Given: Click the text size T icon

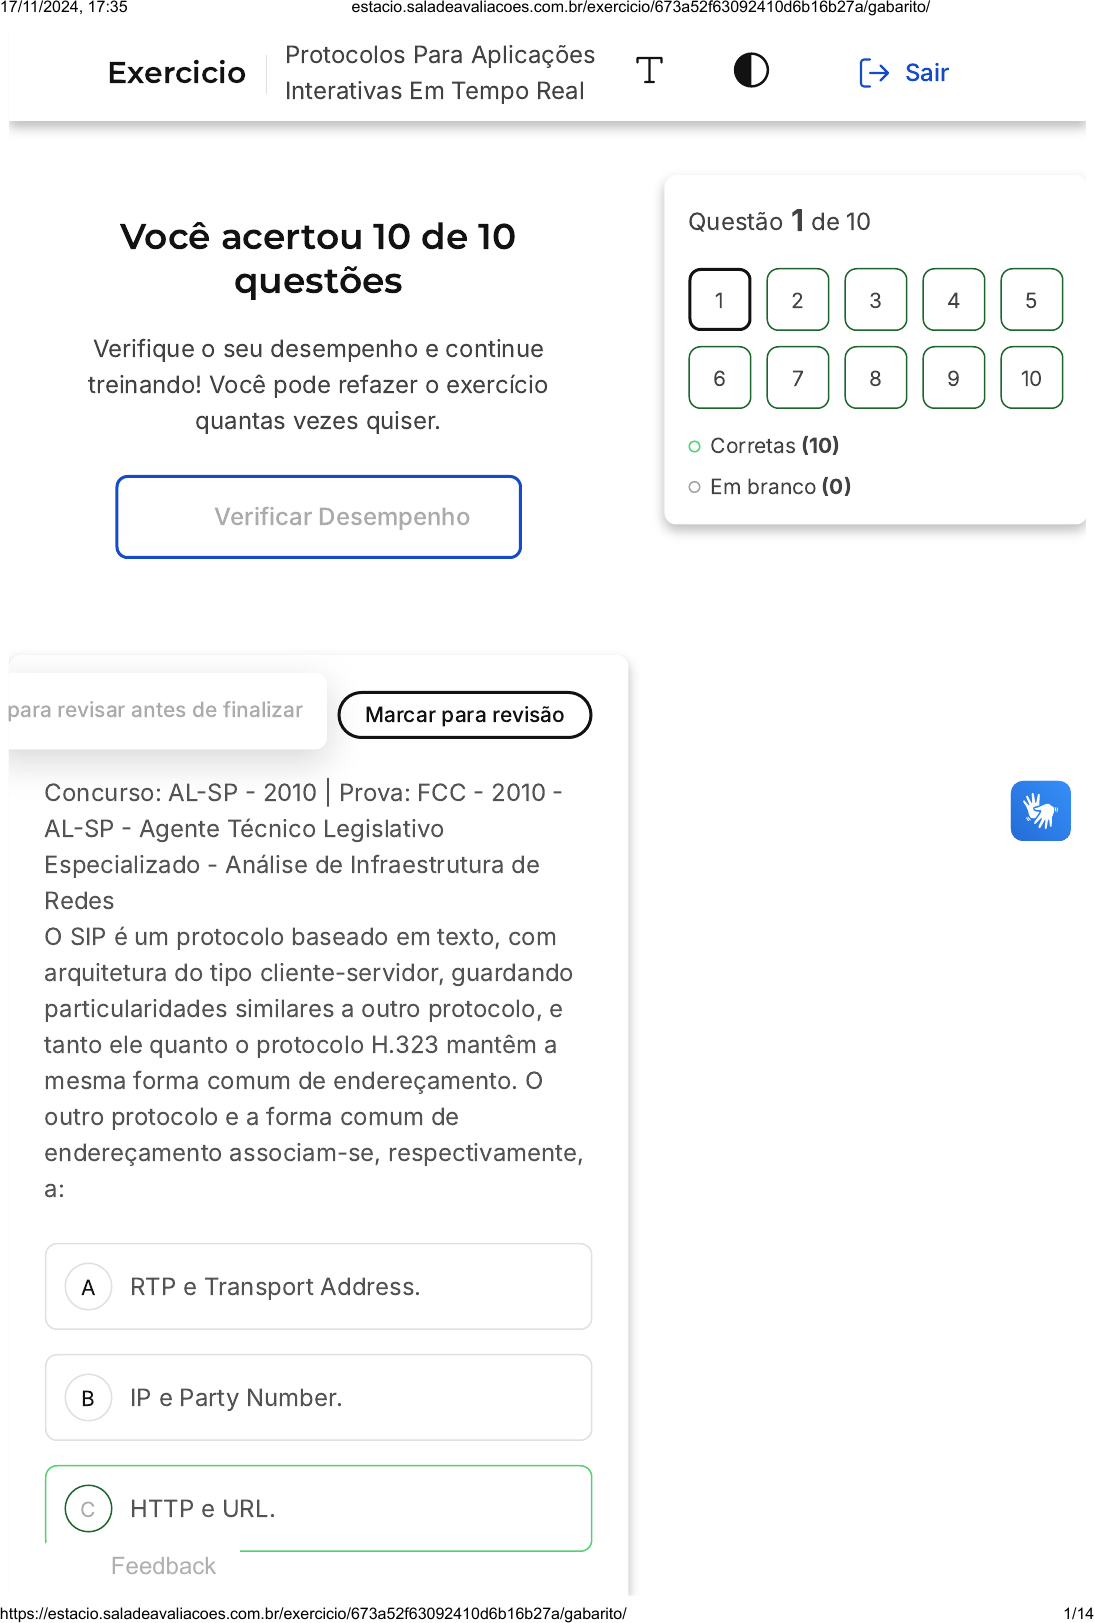Looking at the screenshot, I should (x=649, y=71).
